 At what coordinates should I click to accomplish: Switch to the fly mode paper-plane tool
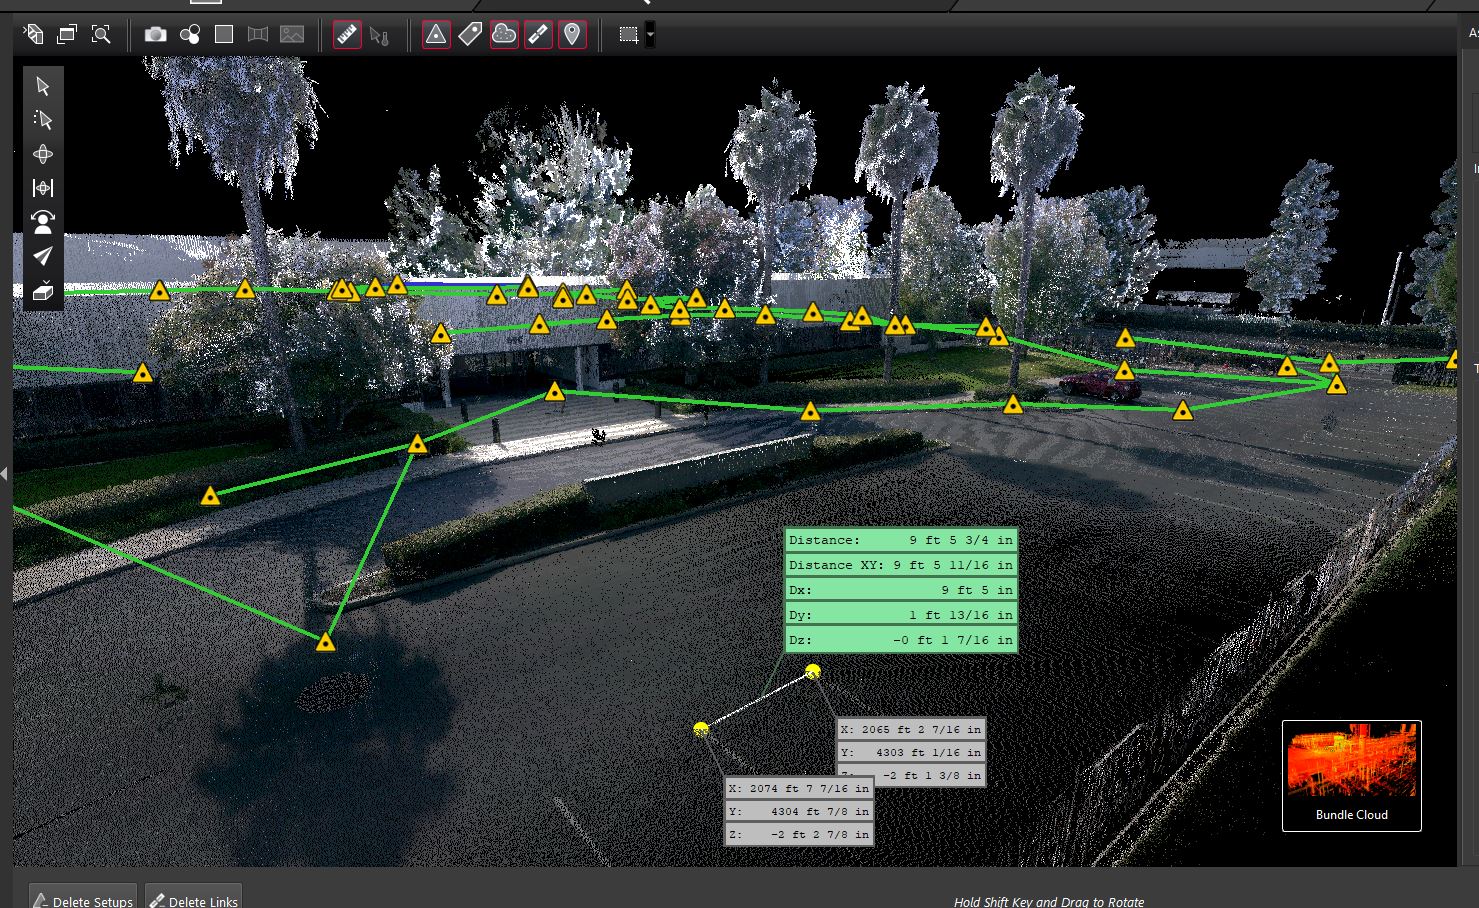click(43, 256)
